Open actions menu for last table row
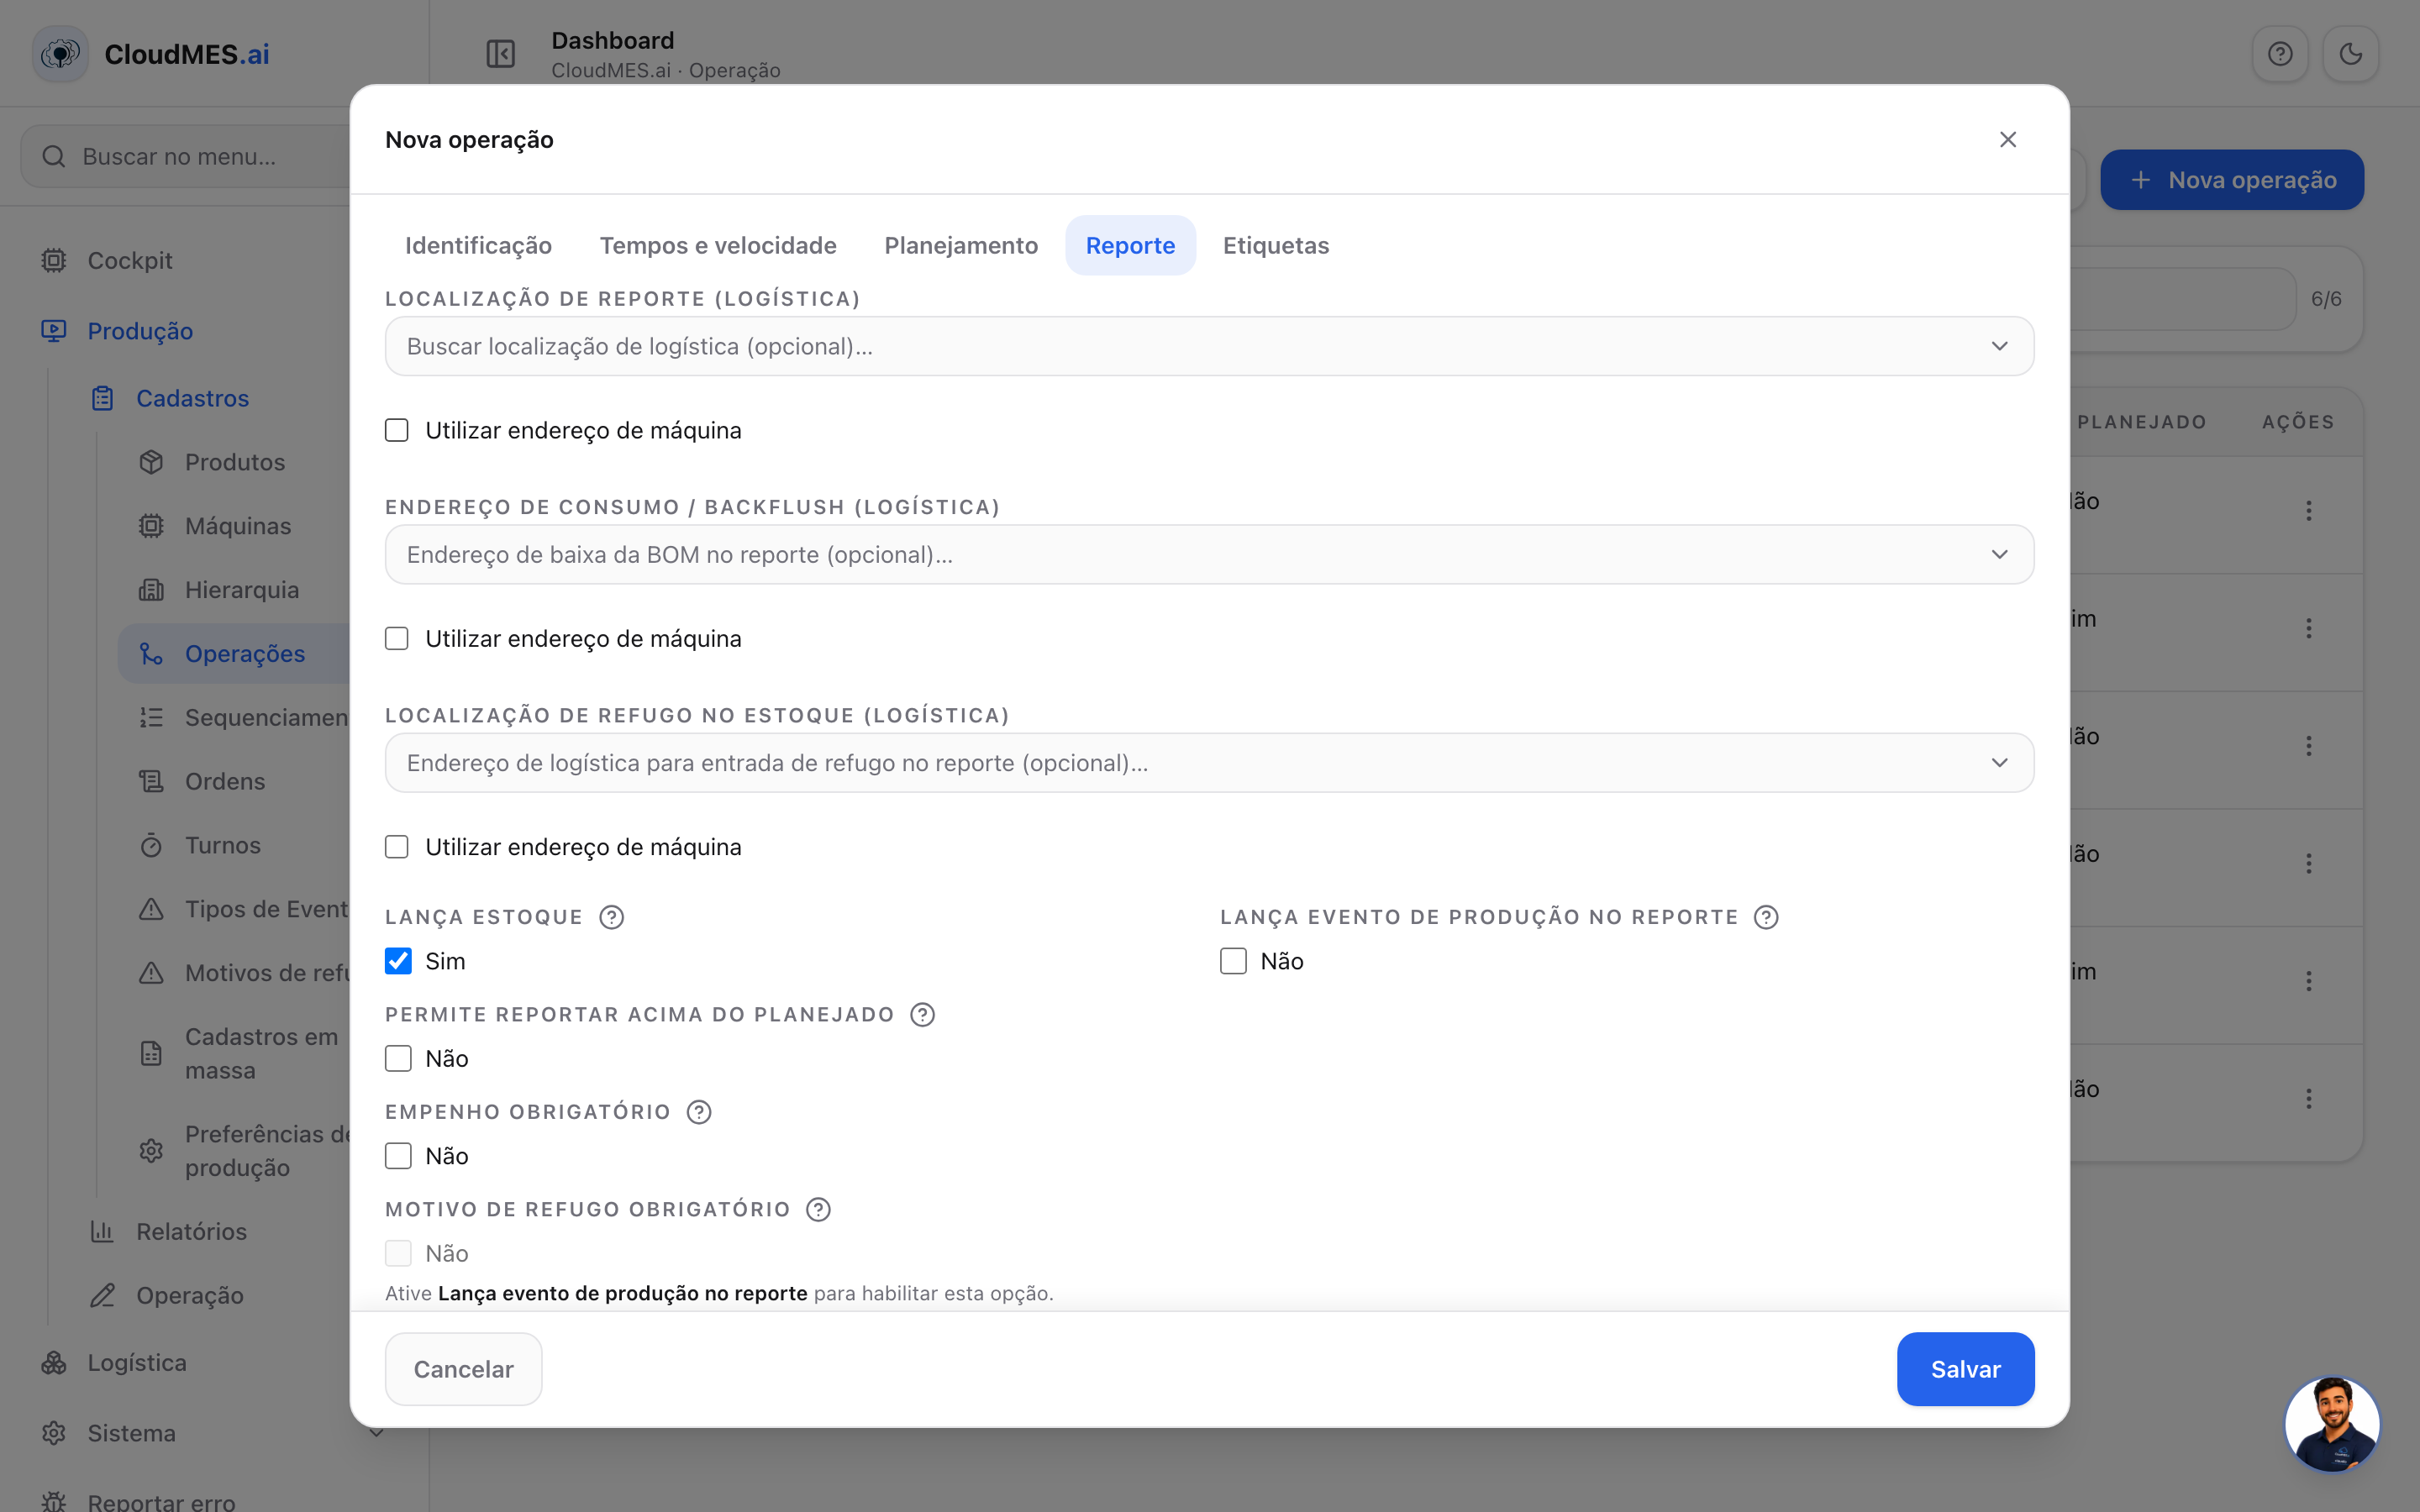2420x1512 pixels. (2309, 1099)
